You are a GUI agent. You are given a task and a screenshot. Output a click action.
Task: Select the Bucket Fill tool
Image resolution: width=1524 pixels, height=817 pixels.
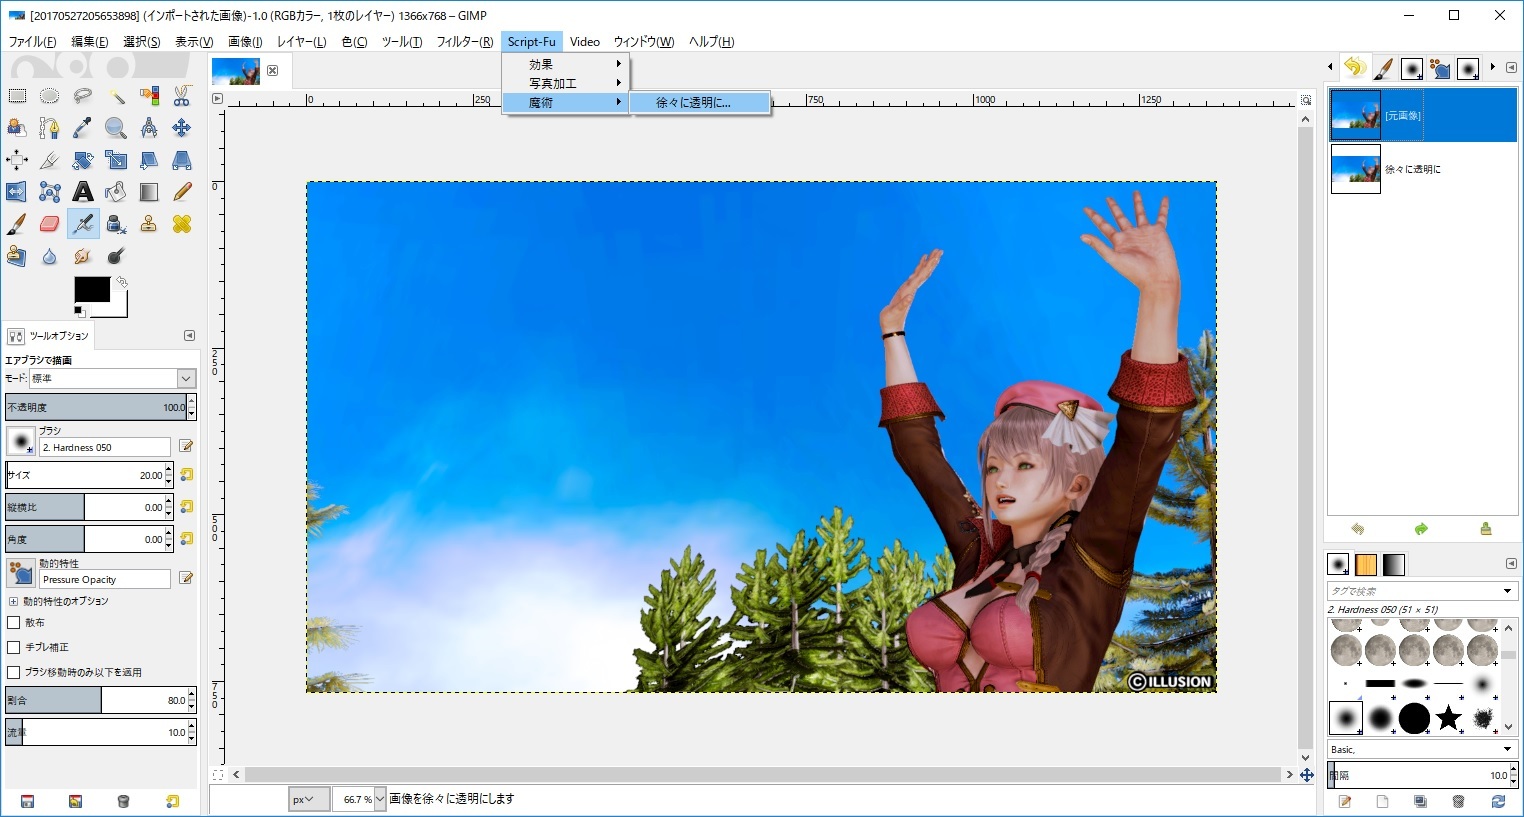[x=116, y=192]
